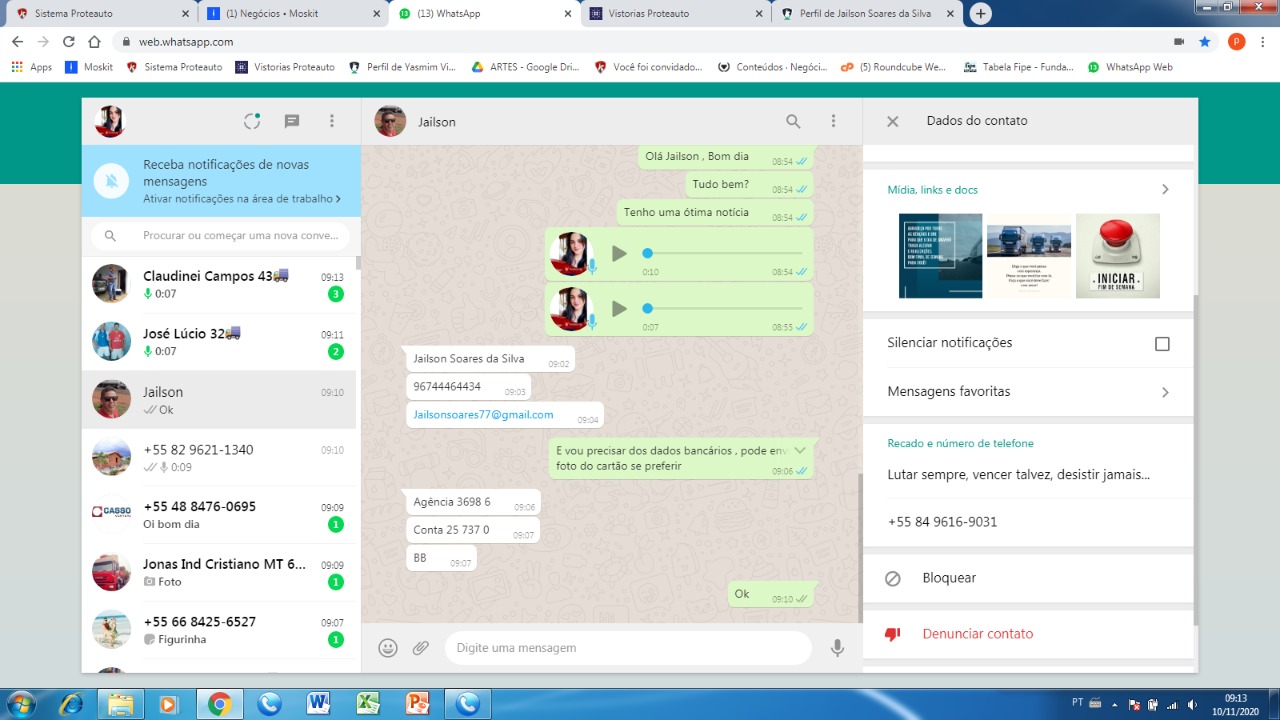This screenshot has height=720, width=1280.
Task: Open the message dropdown arrow on bank details message
Action: point(800,451)
